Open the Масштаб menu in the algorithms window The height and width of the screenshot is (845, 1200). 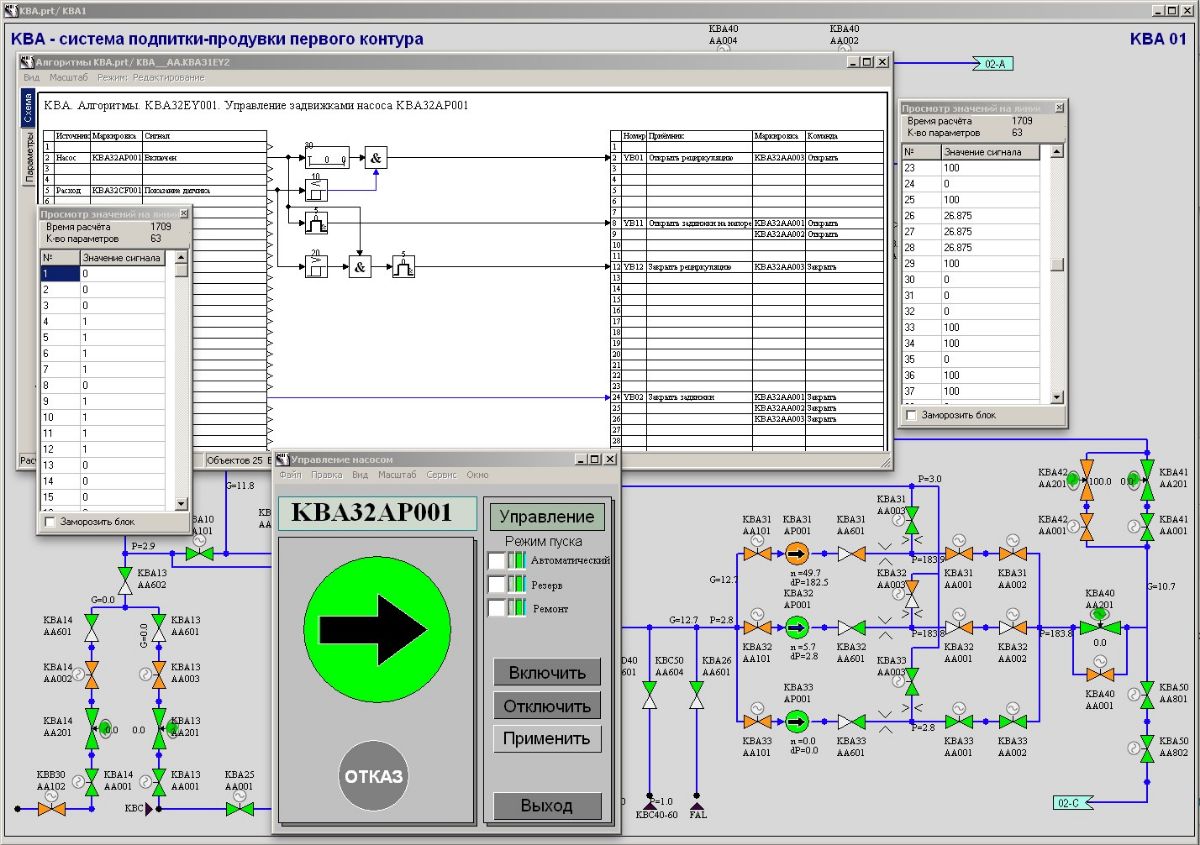coord(71,77)
